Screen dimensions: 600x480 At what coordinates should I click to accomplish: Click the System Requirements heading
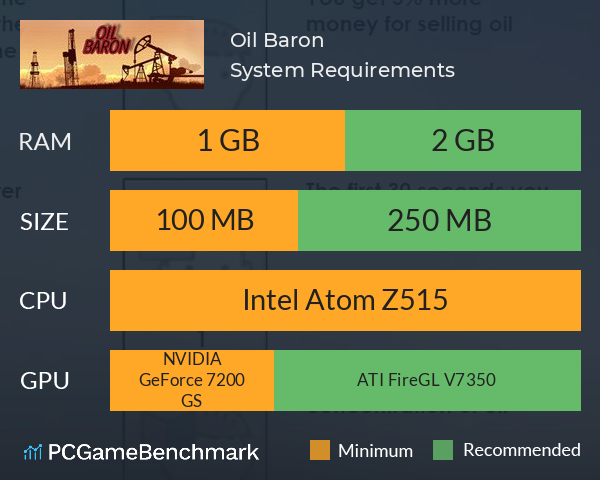point(342,70)
